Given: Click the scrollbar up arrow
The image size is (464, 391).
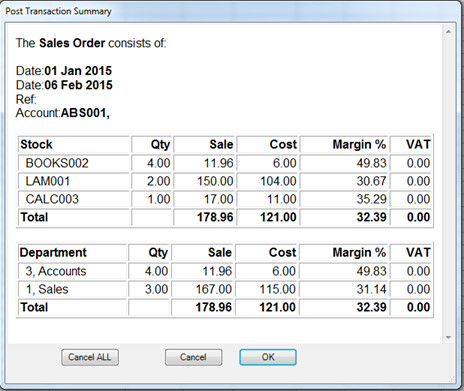Looking at the screenshot, I should pyautogui.click(x=448, y=32).
